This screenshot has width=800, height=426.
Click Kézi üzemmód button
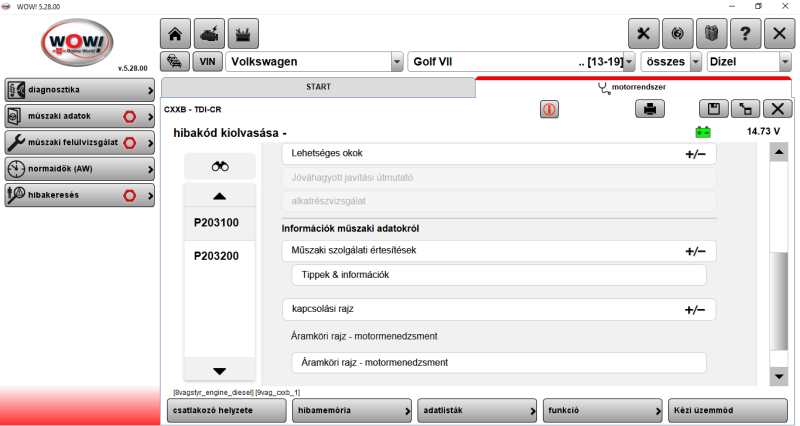pyautogui.click(x=728, y=411)
